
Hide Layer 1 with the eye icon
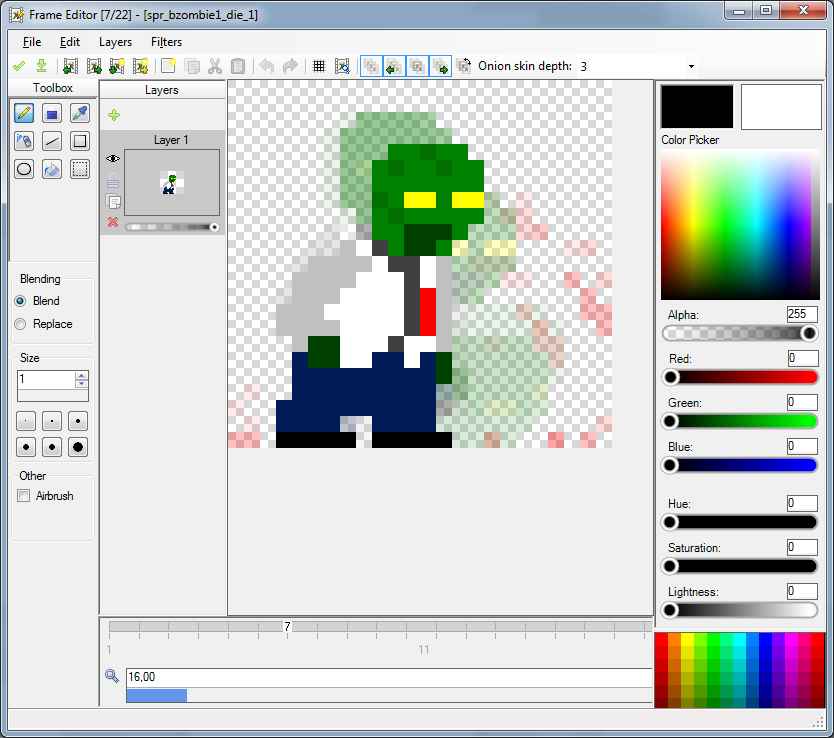pyautogui.click(x=113, y=158)
